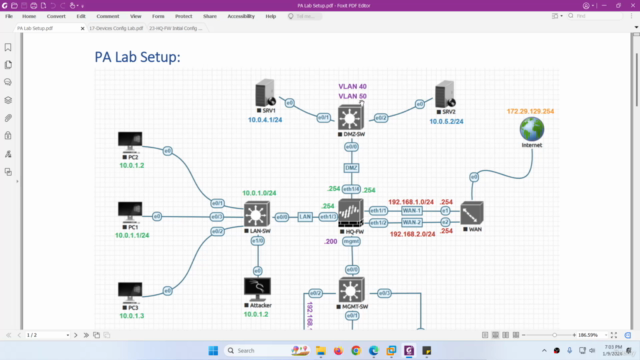Click the Open folder icon in quick access toolbar

point(14,6)
